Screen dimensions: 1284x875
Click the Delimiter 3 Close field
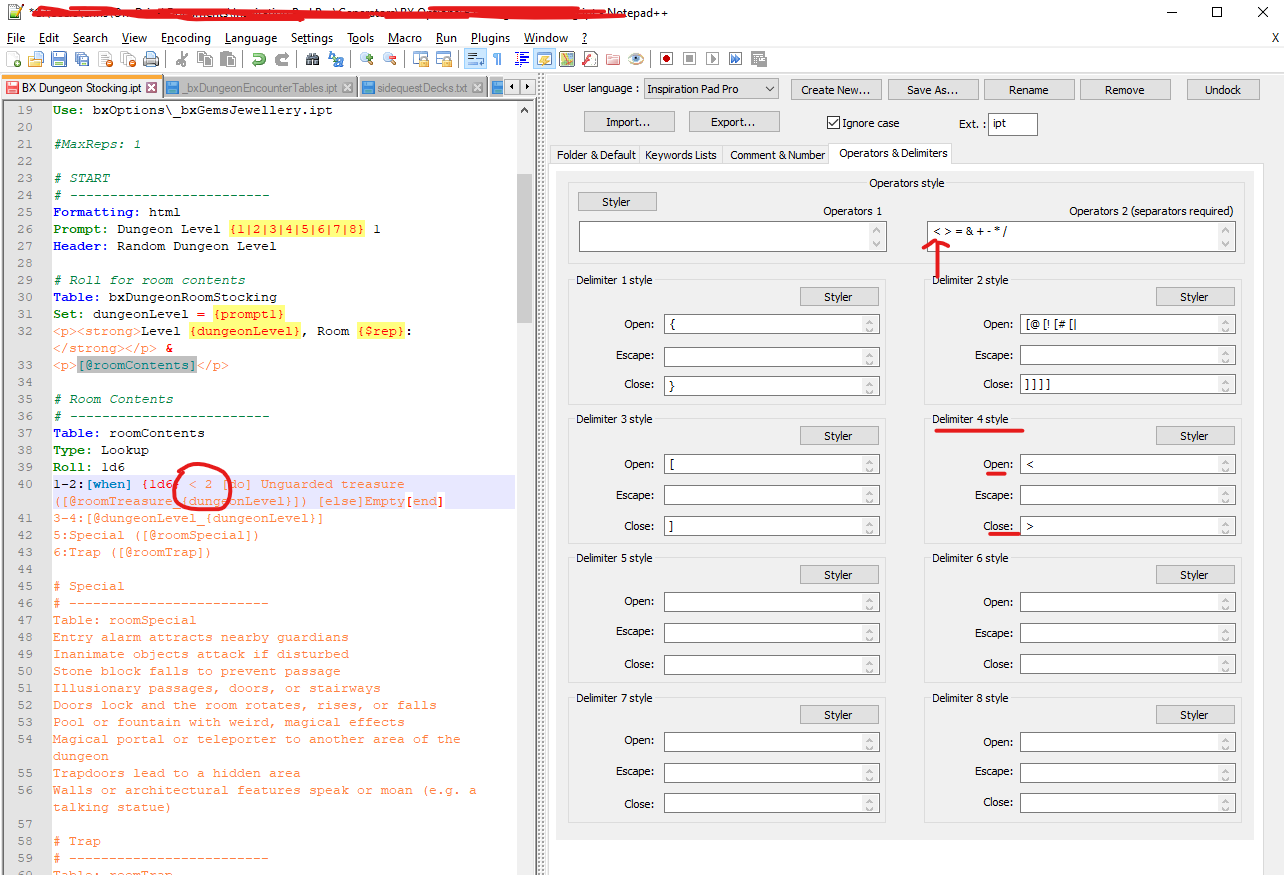772,525
